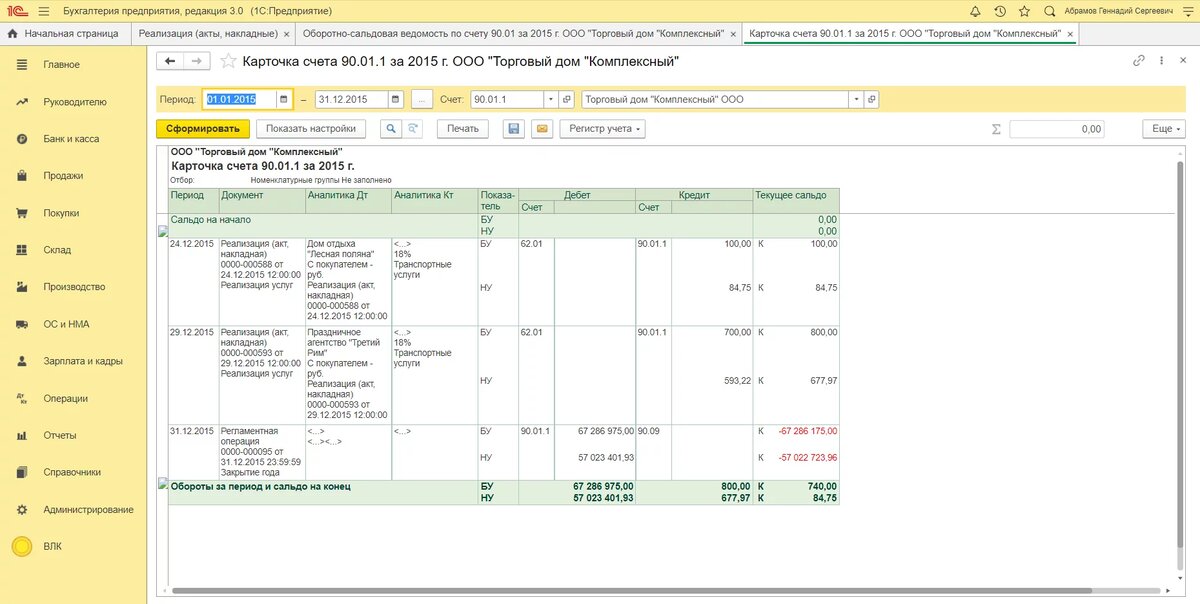Open Операции section
The width and height of the screenshot is (1200, 604).
66,398
